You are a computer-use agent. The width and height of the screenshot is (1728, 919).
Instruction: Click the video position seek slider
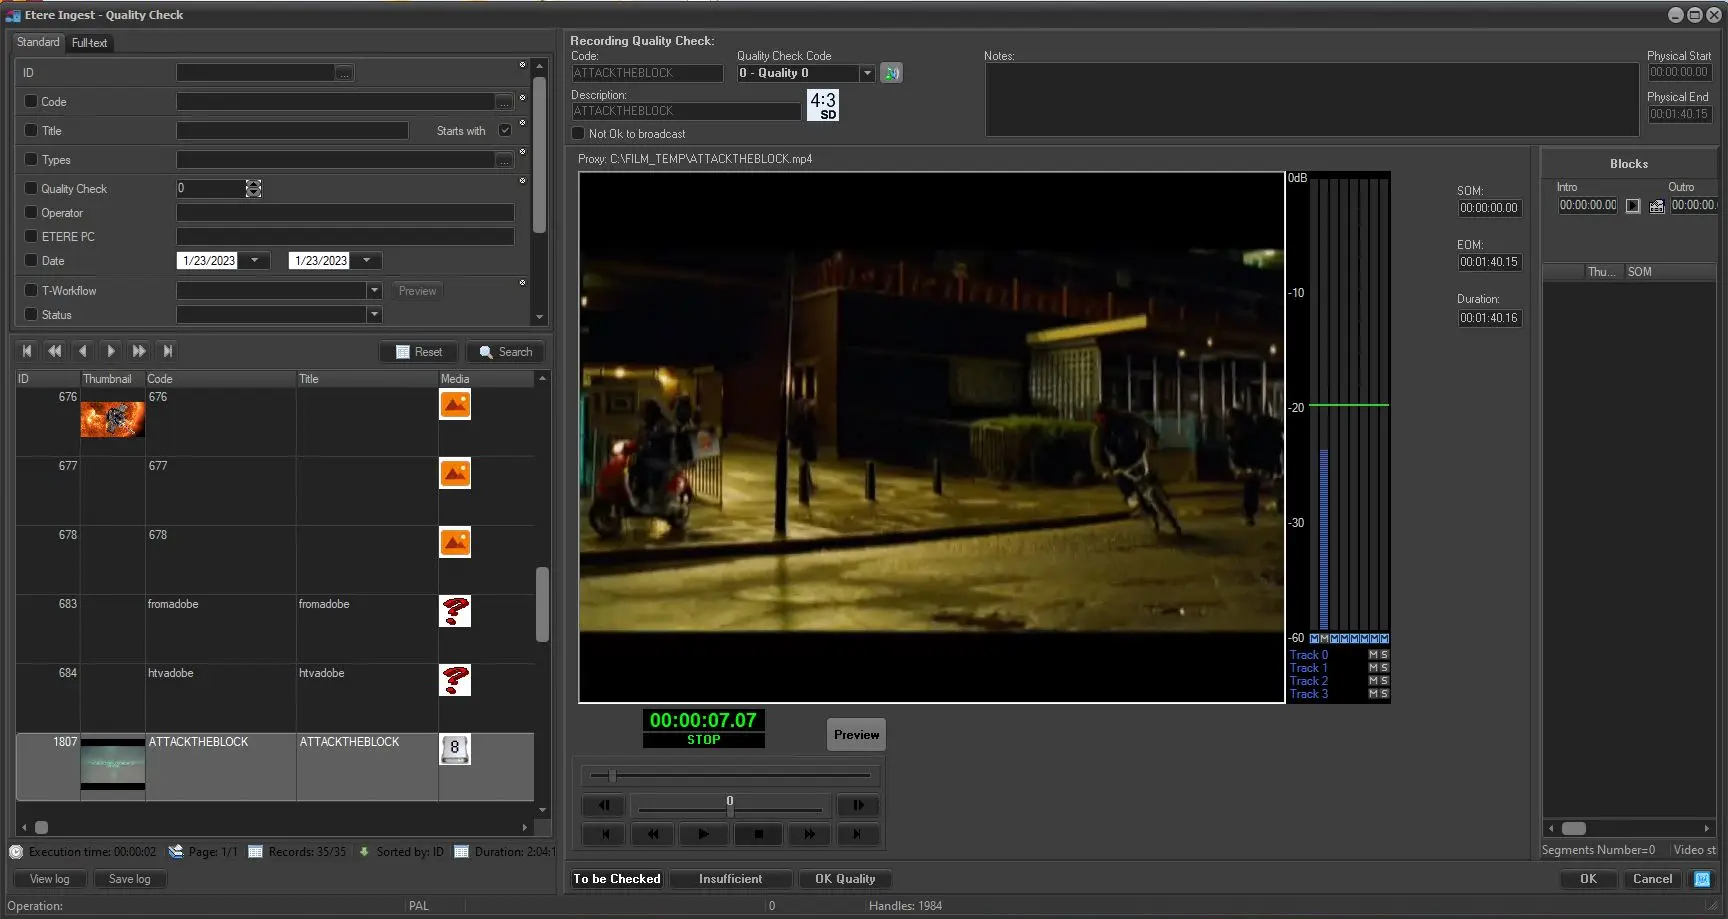(x=730, y=775)
